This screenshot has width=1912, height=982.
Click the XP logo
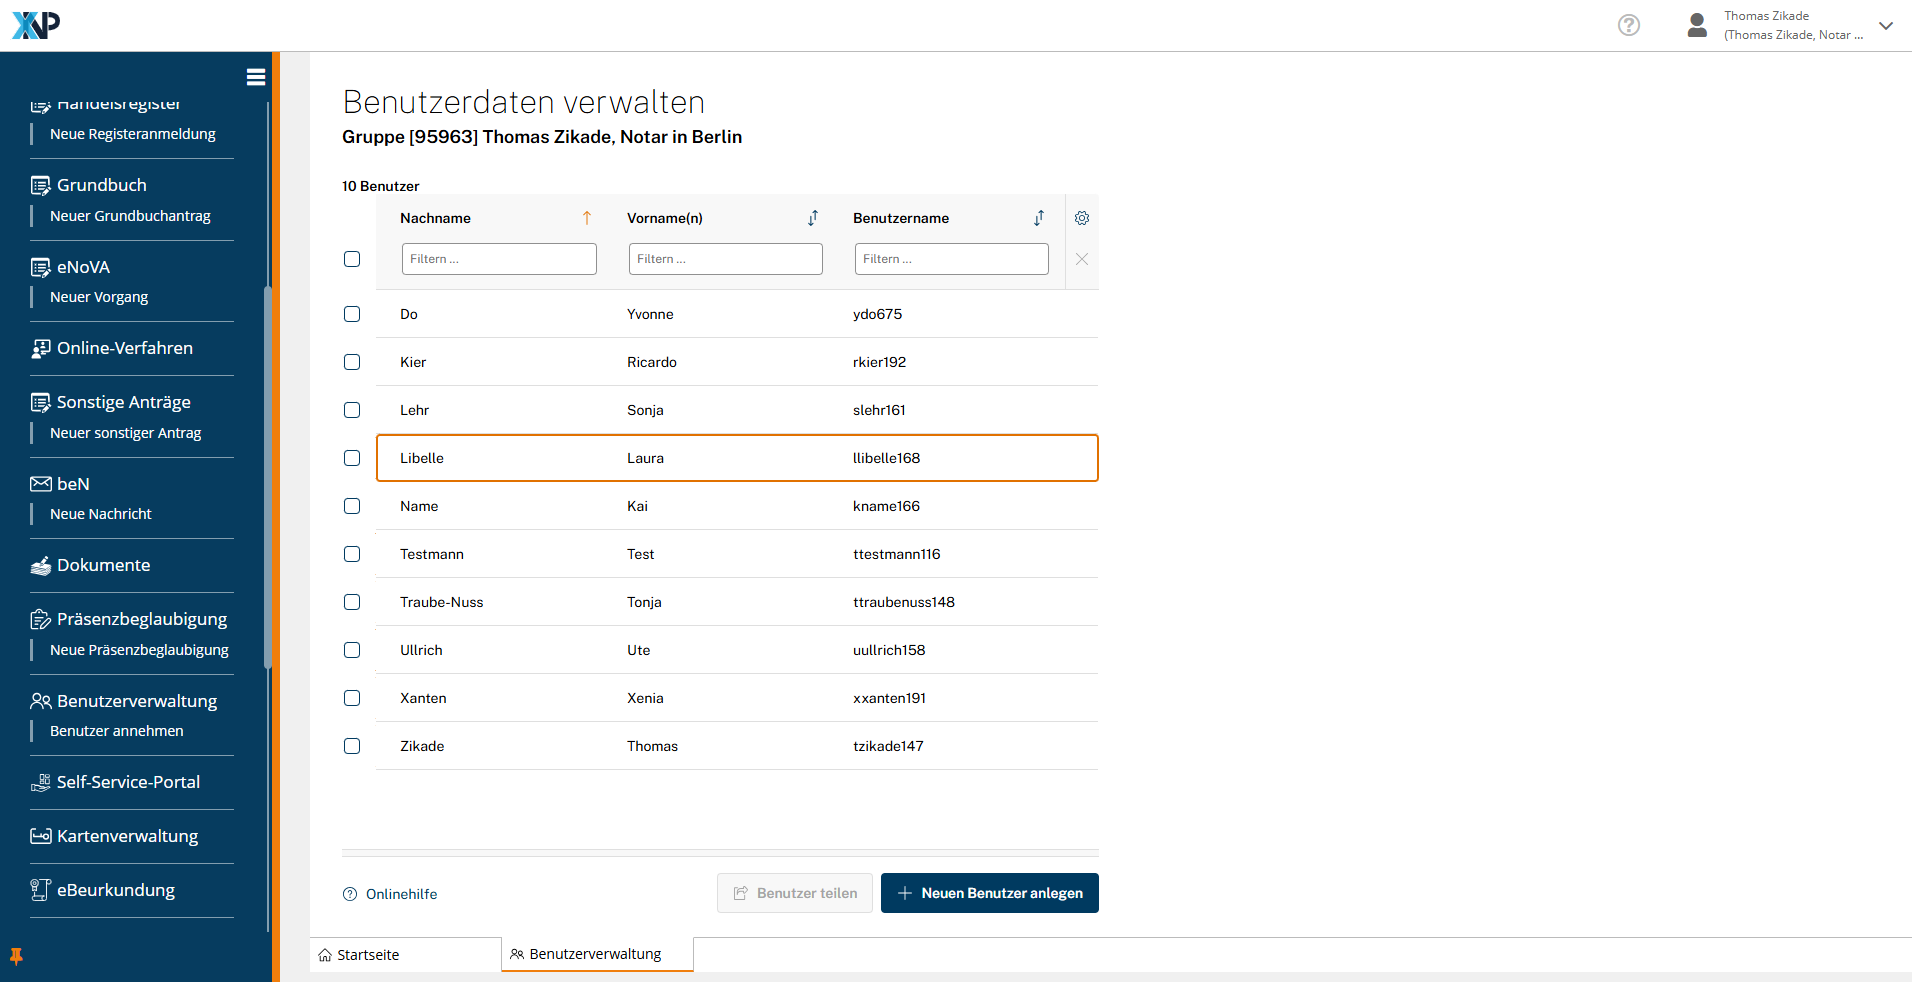(36, 25)
